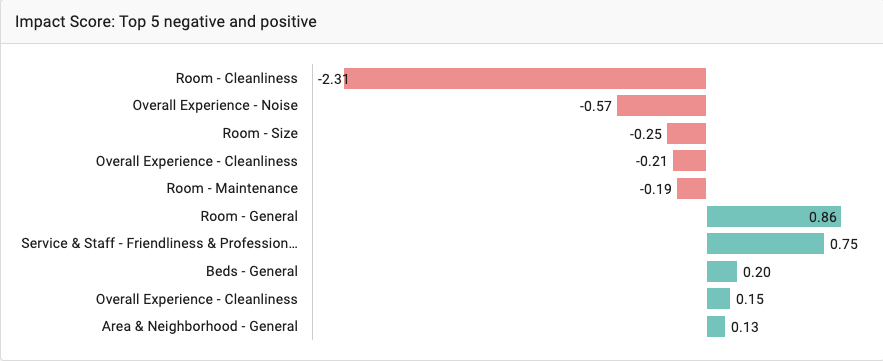
Task: Select the Overall Experience - Noise bar
Action: [x=662, y=106]
